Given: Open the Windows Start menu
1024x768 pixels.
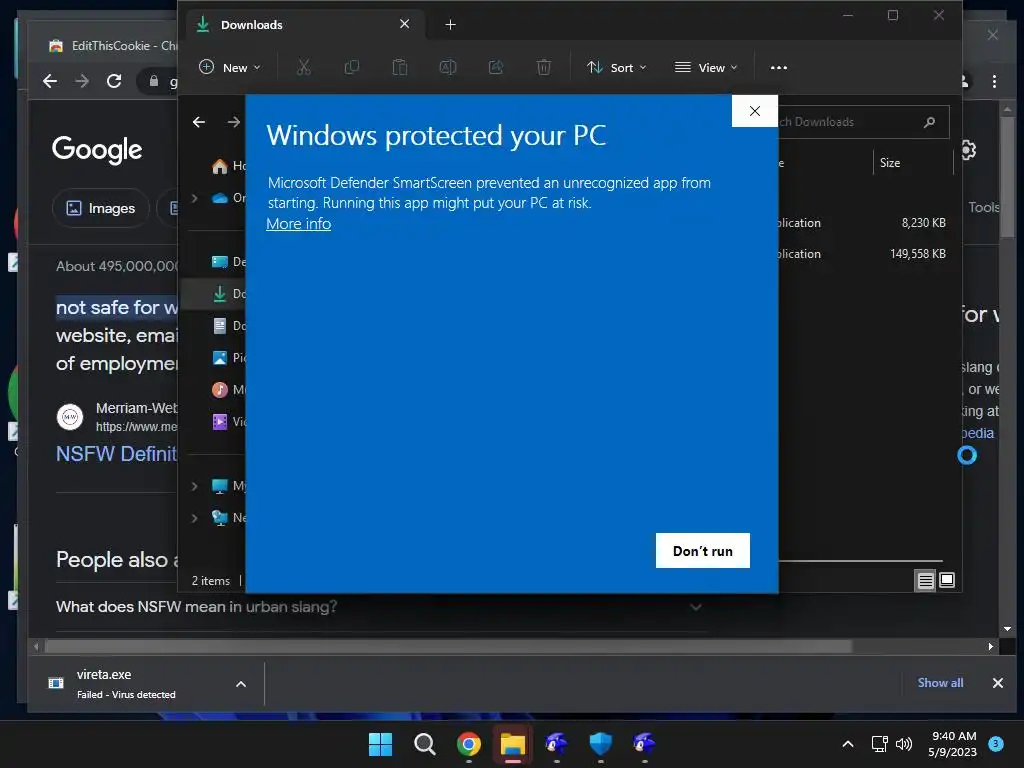Looking at the screenshot, I should (x=380, y=744).
